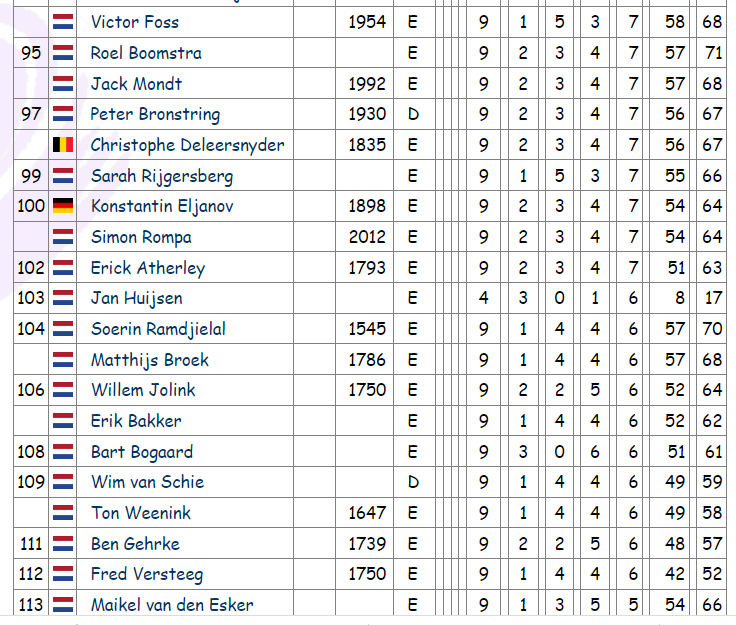Select Jack Mondt's name
Image resolution: width=736 pixels, height=625 pixels.
[x=136, y=84]
